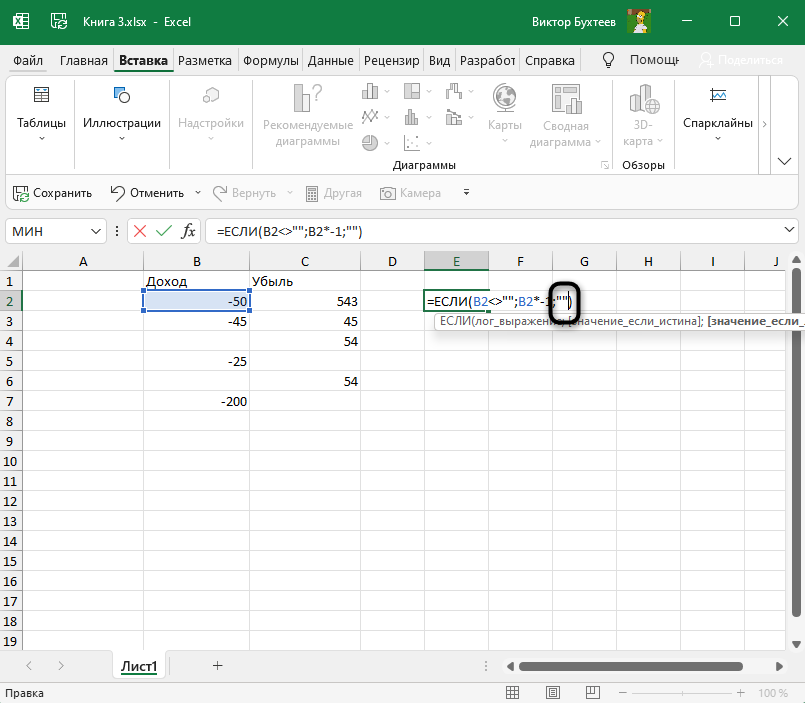
Task: Open the Формулы ribbon tab
Action: click(x=272, y=60)
